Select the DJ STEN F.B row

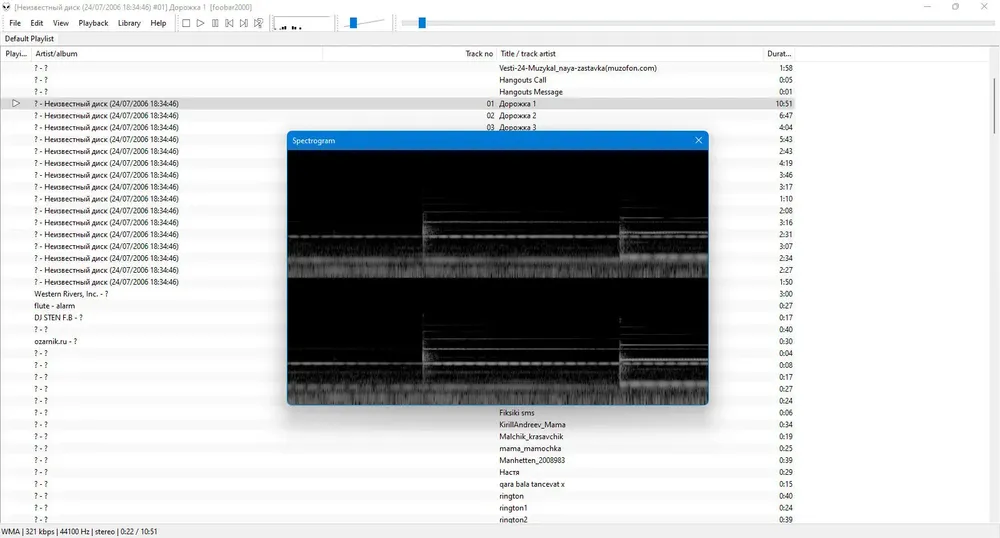point(58,317)
